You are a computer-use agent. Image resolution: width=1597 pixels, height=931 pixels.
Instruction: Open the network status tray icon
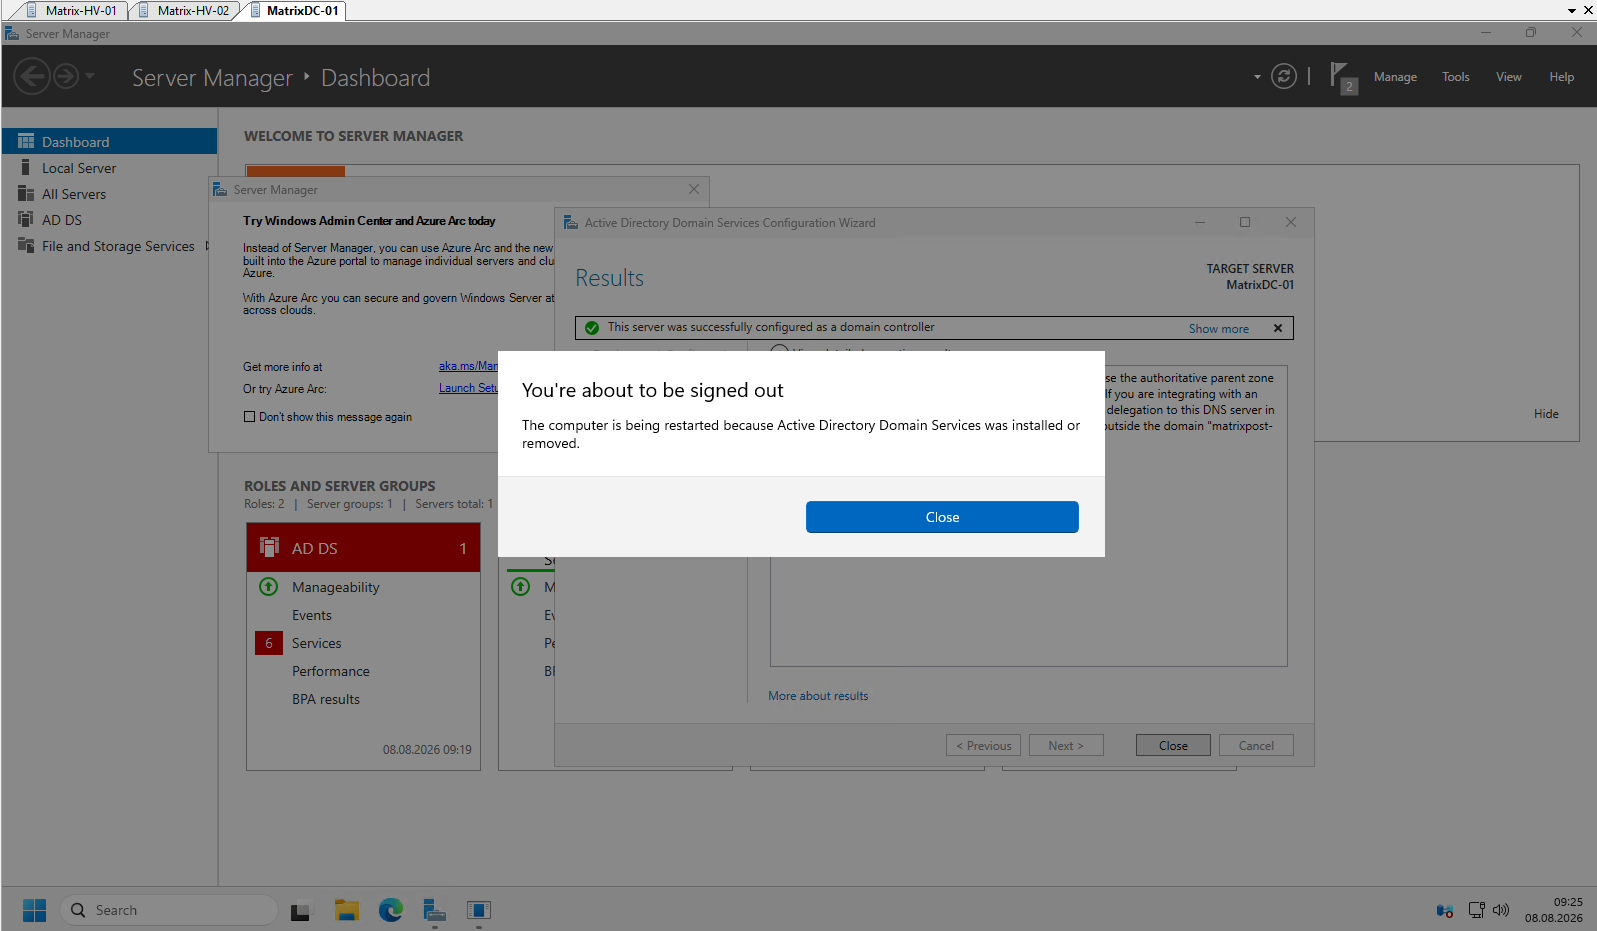tap(1476, 910)
